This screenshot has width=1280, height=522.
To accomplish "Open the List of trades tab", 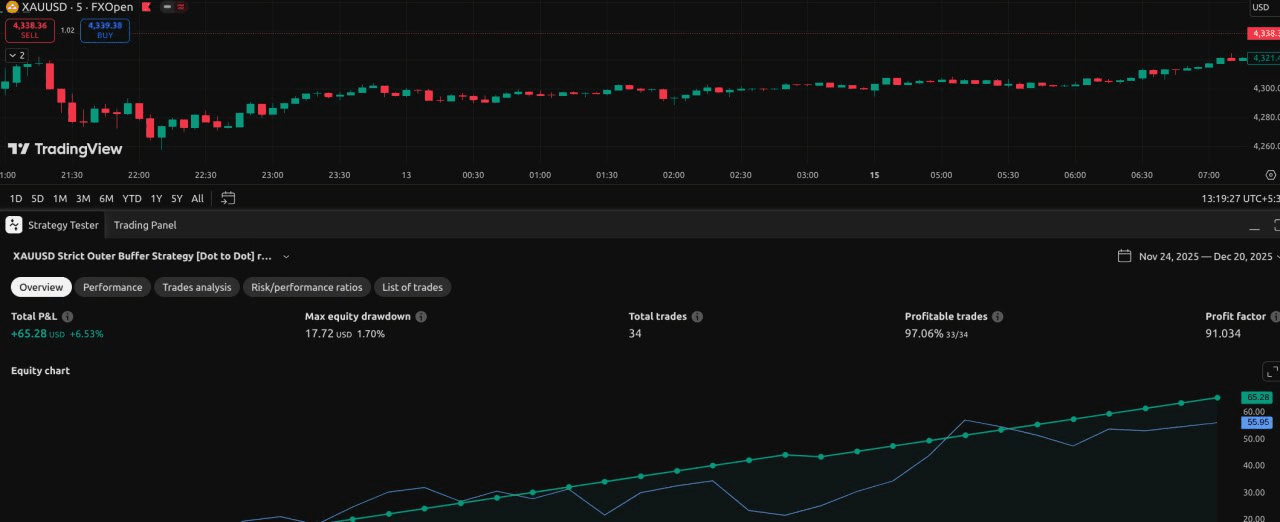I will coord(412,287).
